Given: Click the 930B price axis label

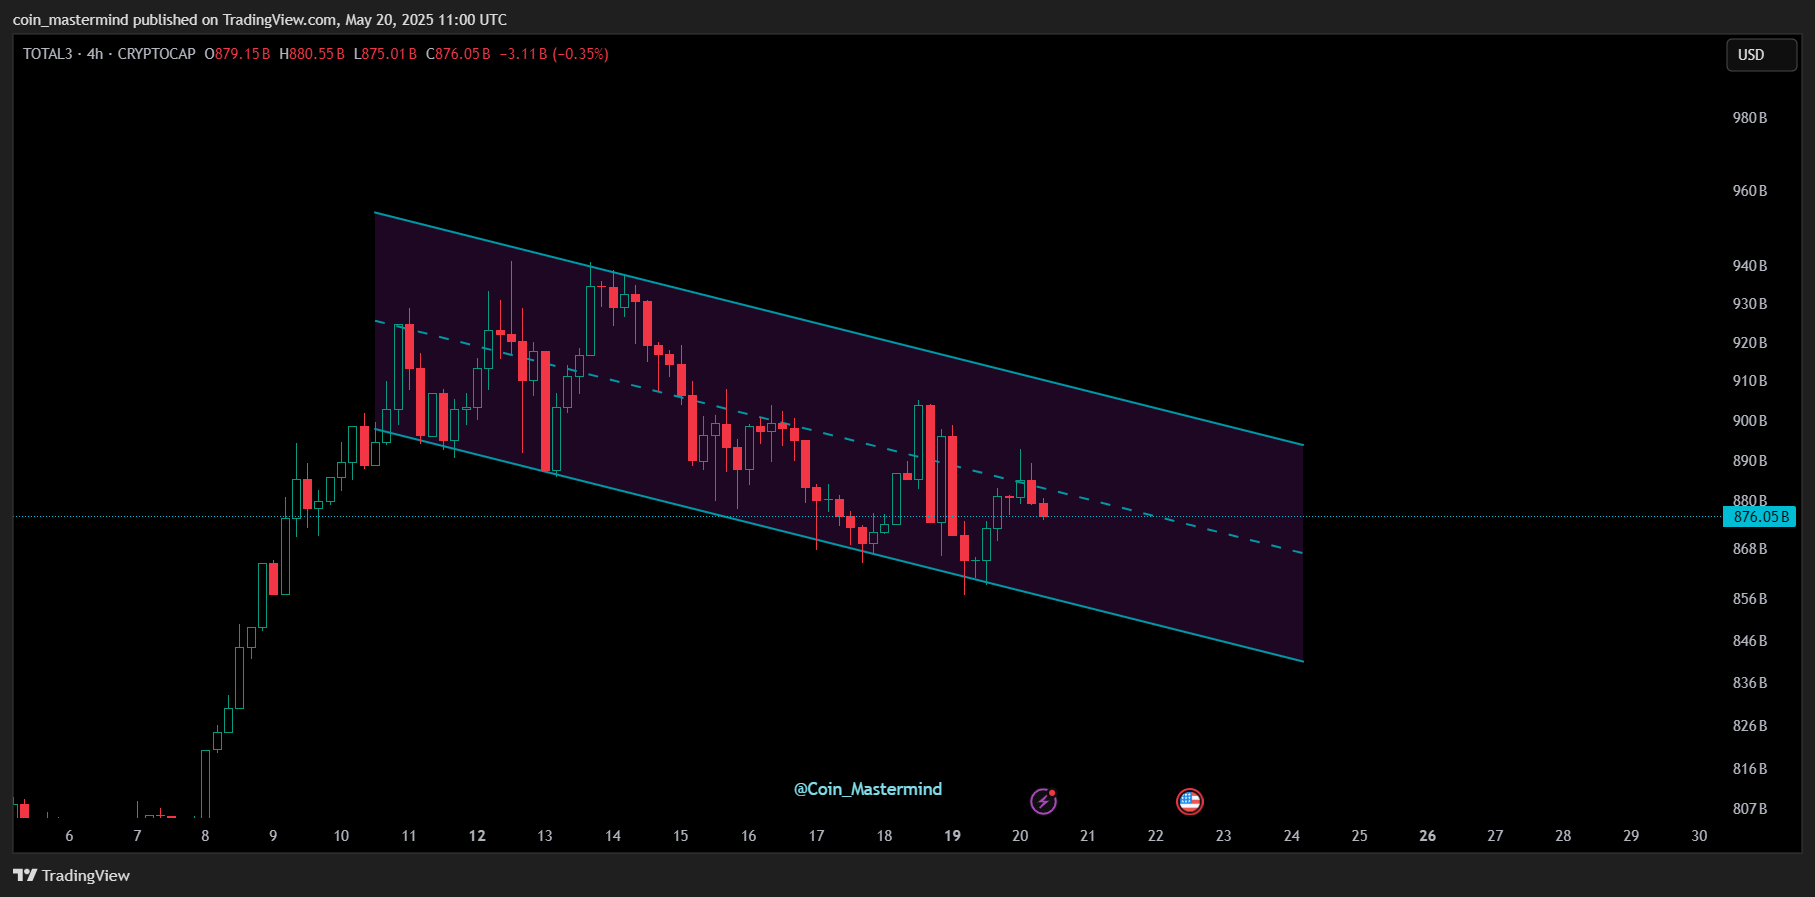Looking at the screenshot, I should 1750,304.
